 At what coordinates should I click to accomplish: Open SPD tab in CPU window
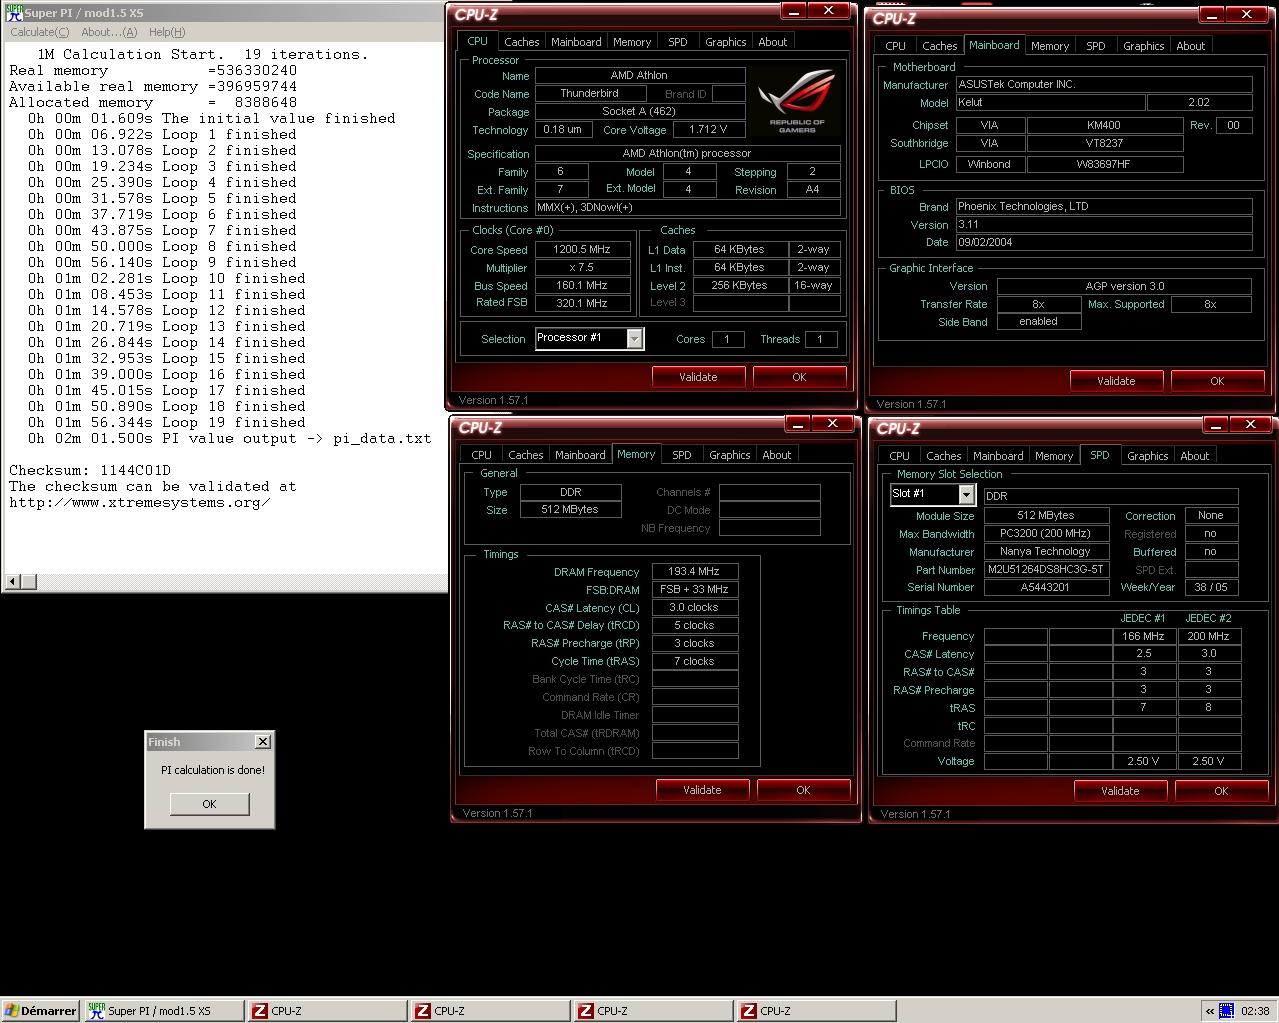(678, 42)
